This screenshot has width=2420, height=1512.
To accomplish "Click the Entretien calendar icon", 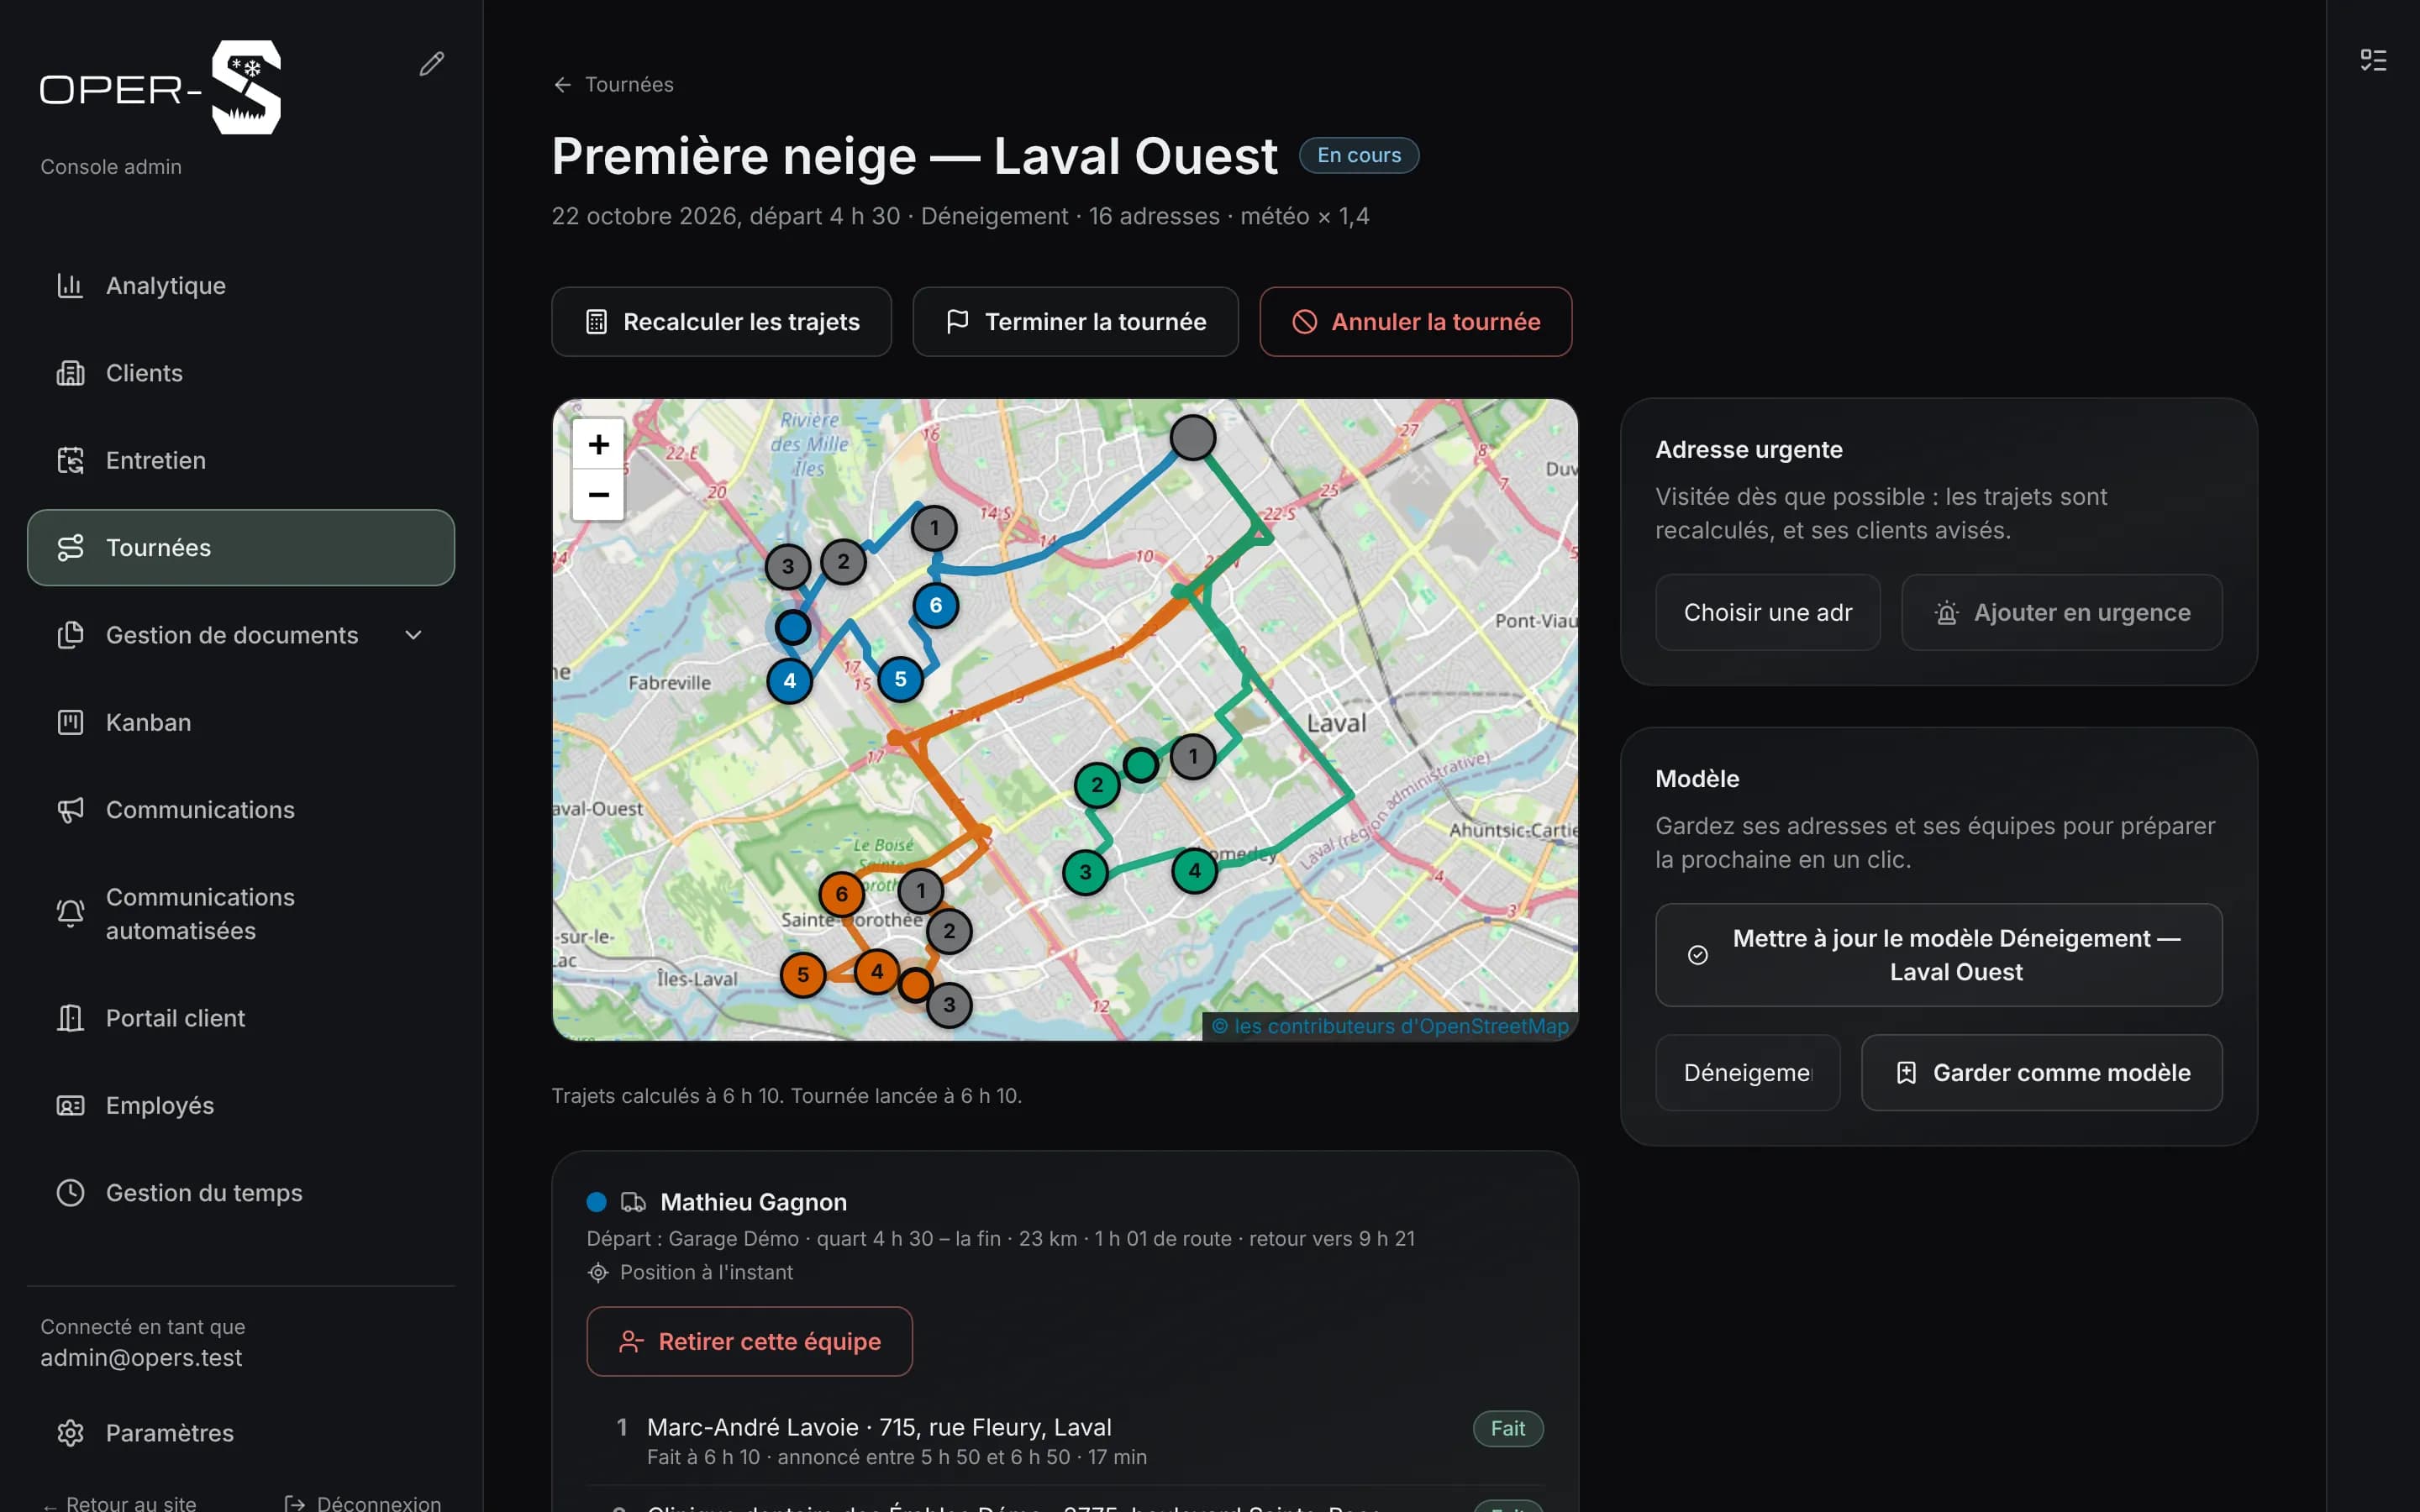I will click(70, 460).
